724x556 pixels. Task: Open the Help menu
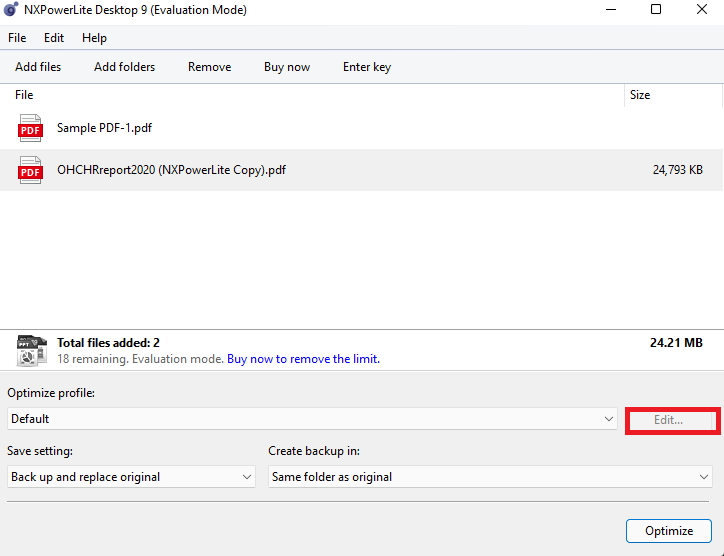coord(94,38)
